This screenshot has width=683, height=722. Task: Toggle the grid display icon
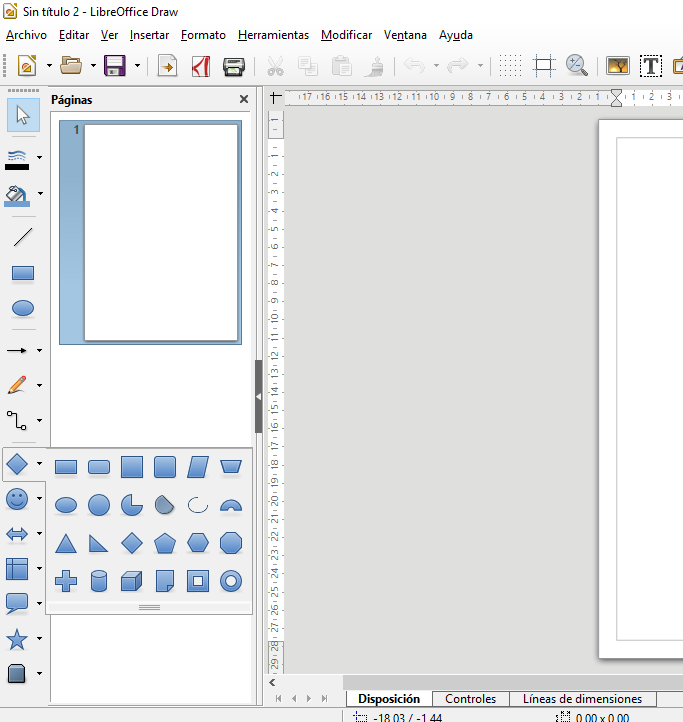(x=510, y=65)
